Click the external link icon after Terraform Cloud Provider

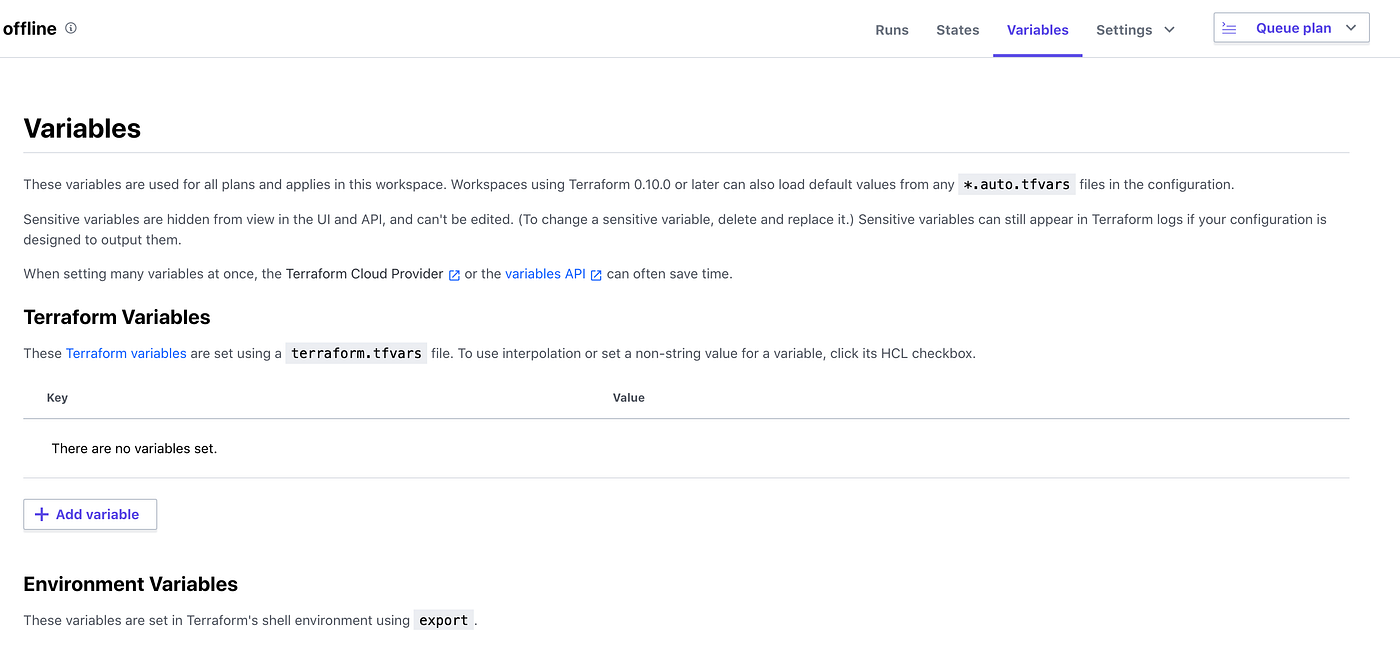(x=455, y=274)
